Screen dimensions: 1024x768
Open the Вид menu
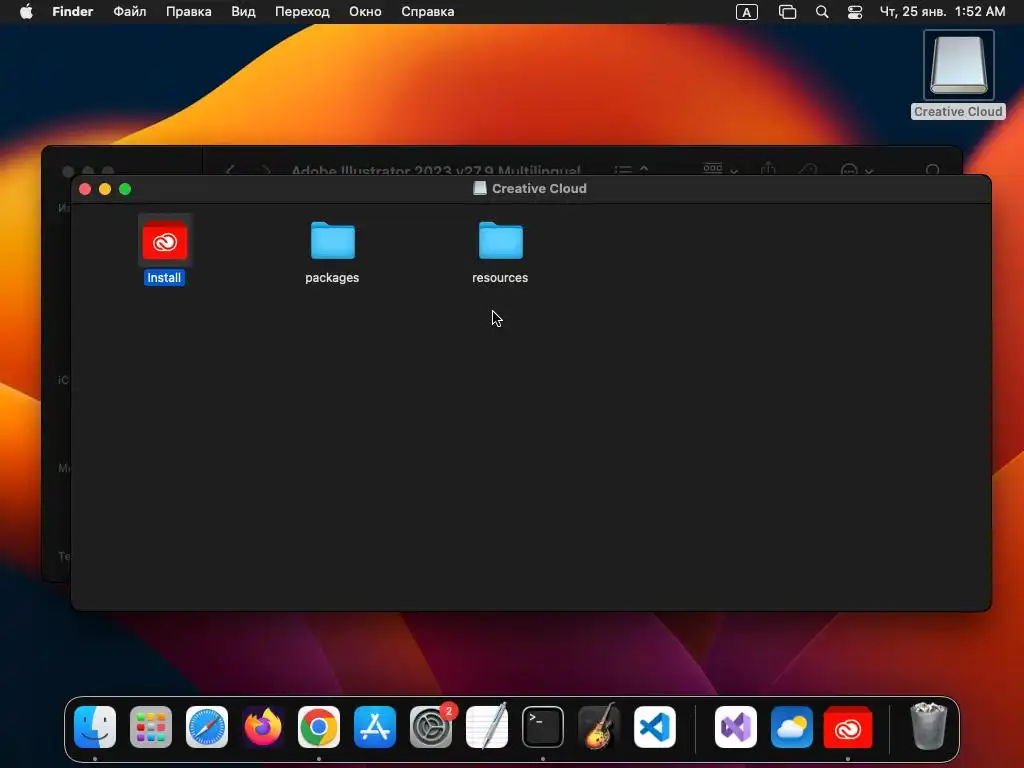tap(243, 12)
